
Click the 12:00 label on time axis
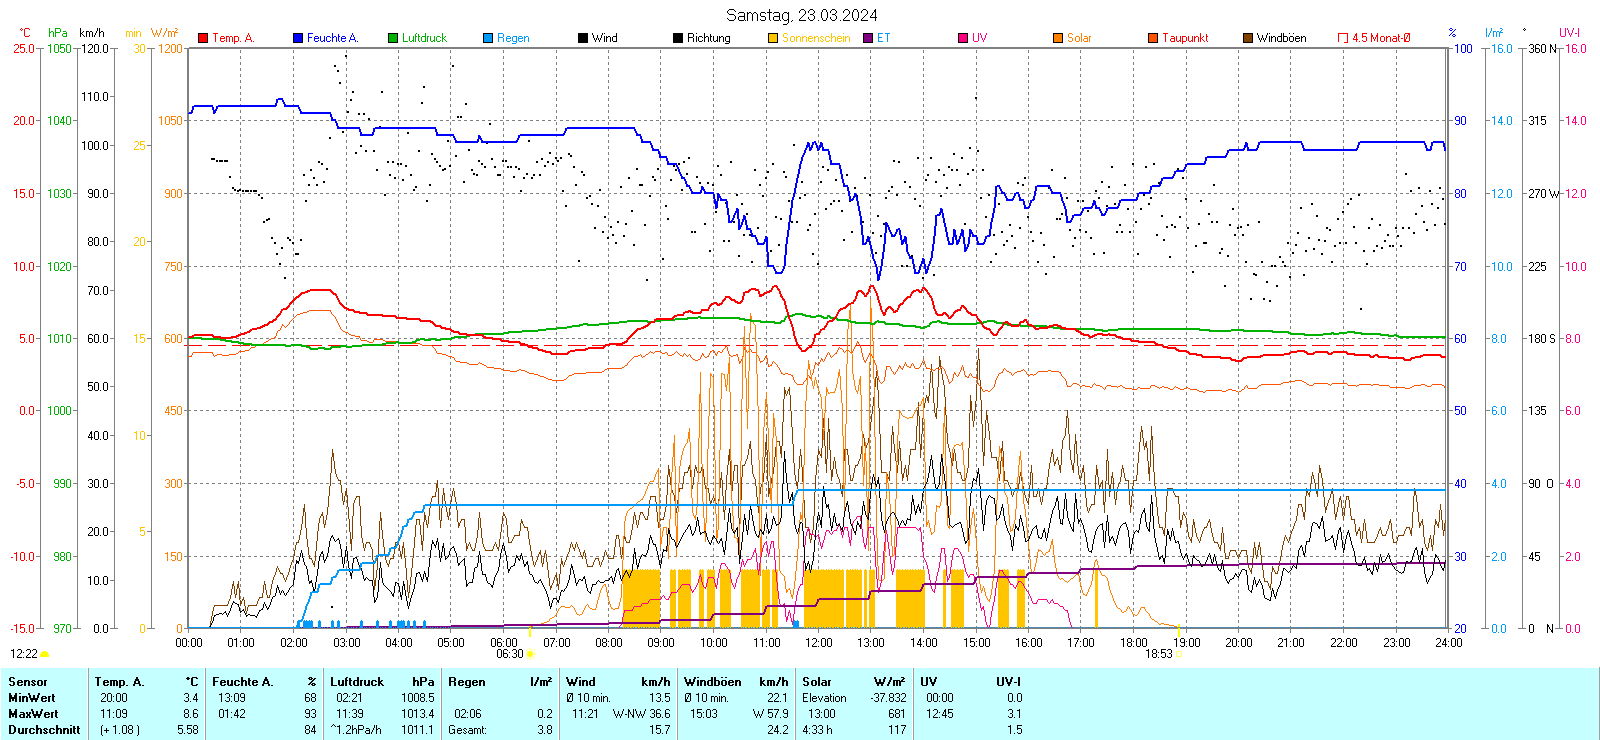point(818,643)
